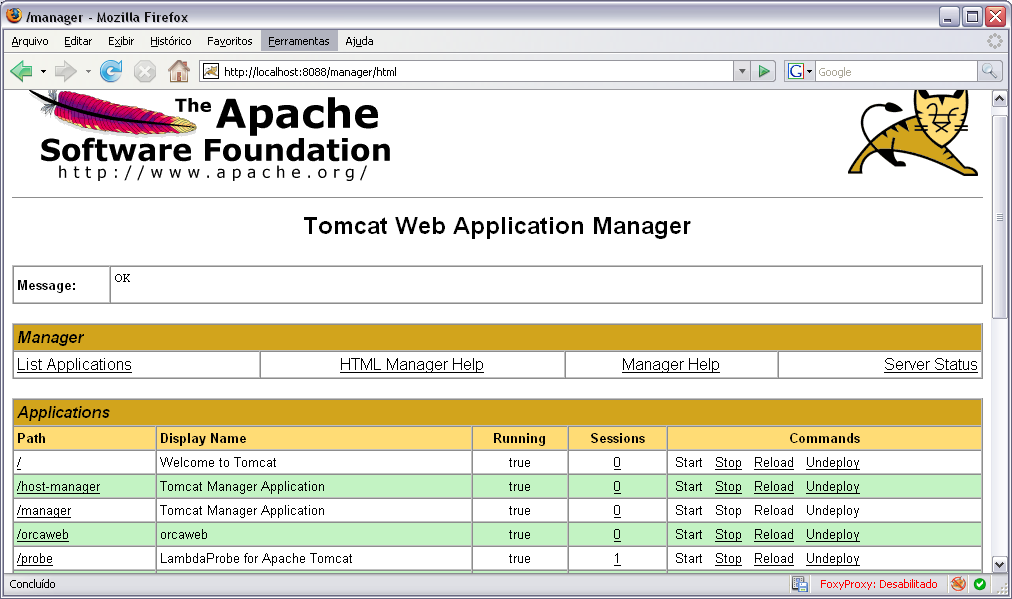The width and height of the screenshot is (1012, 599).
Task: Click the List Applications link
Action: pos(74,365)
